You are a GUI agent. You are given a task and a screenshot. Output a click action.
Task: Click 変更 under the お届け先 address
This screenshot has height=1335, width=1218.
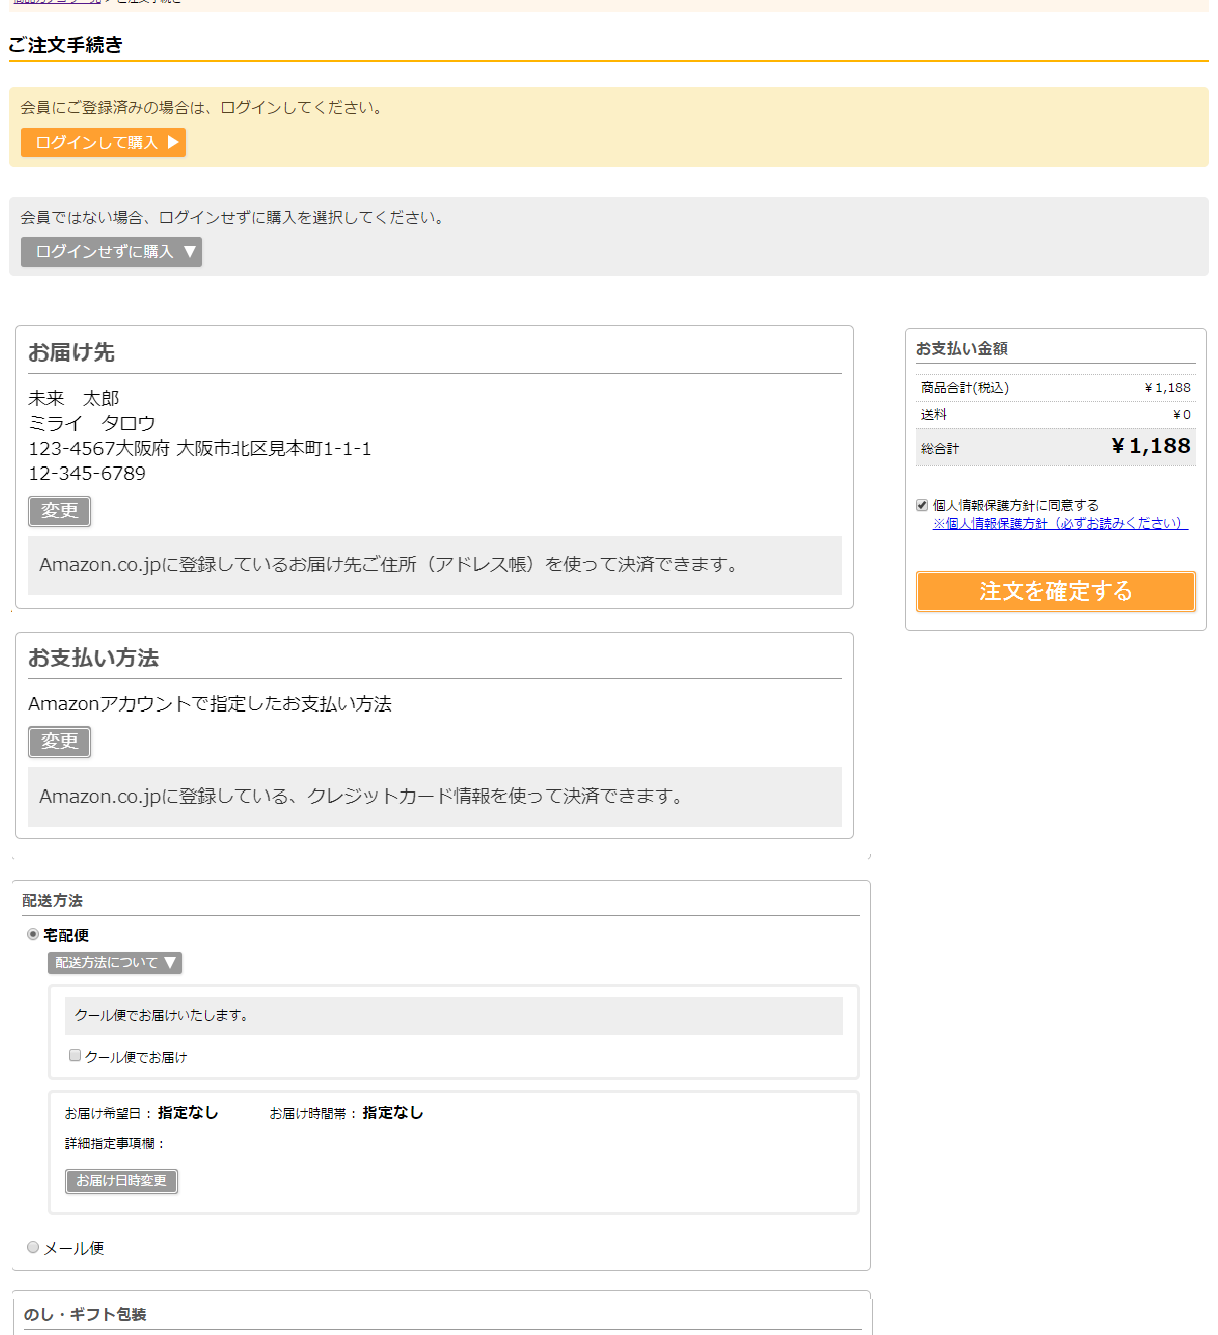[x=59, y=511]
